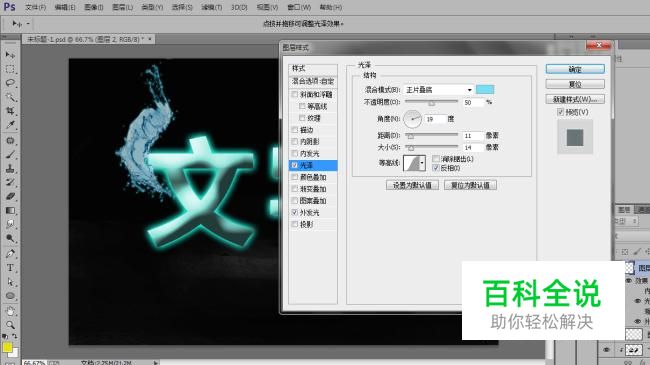This screenshot has height=365, width=650.
Task: Select the History Brush tool
Action: [x=10, y=182]
